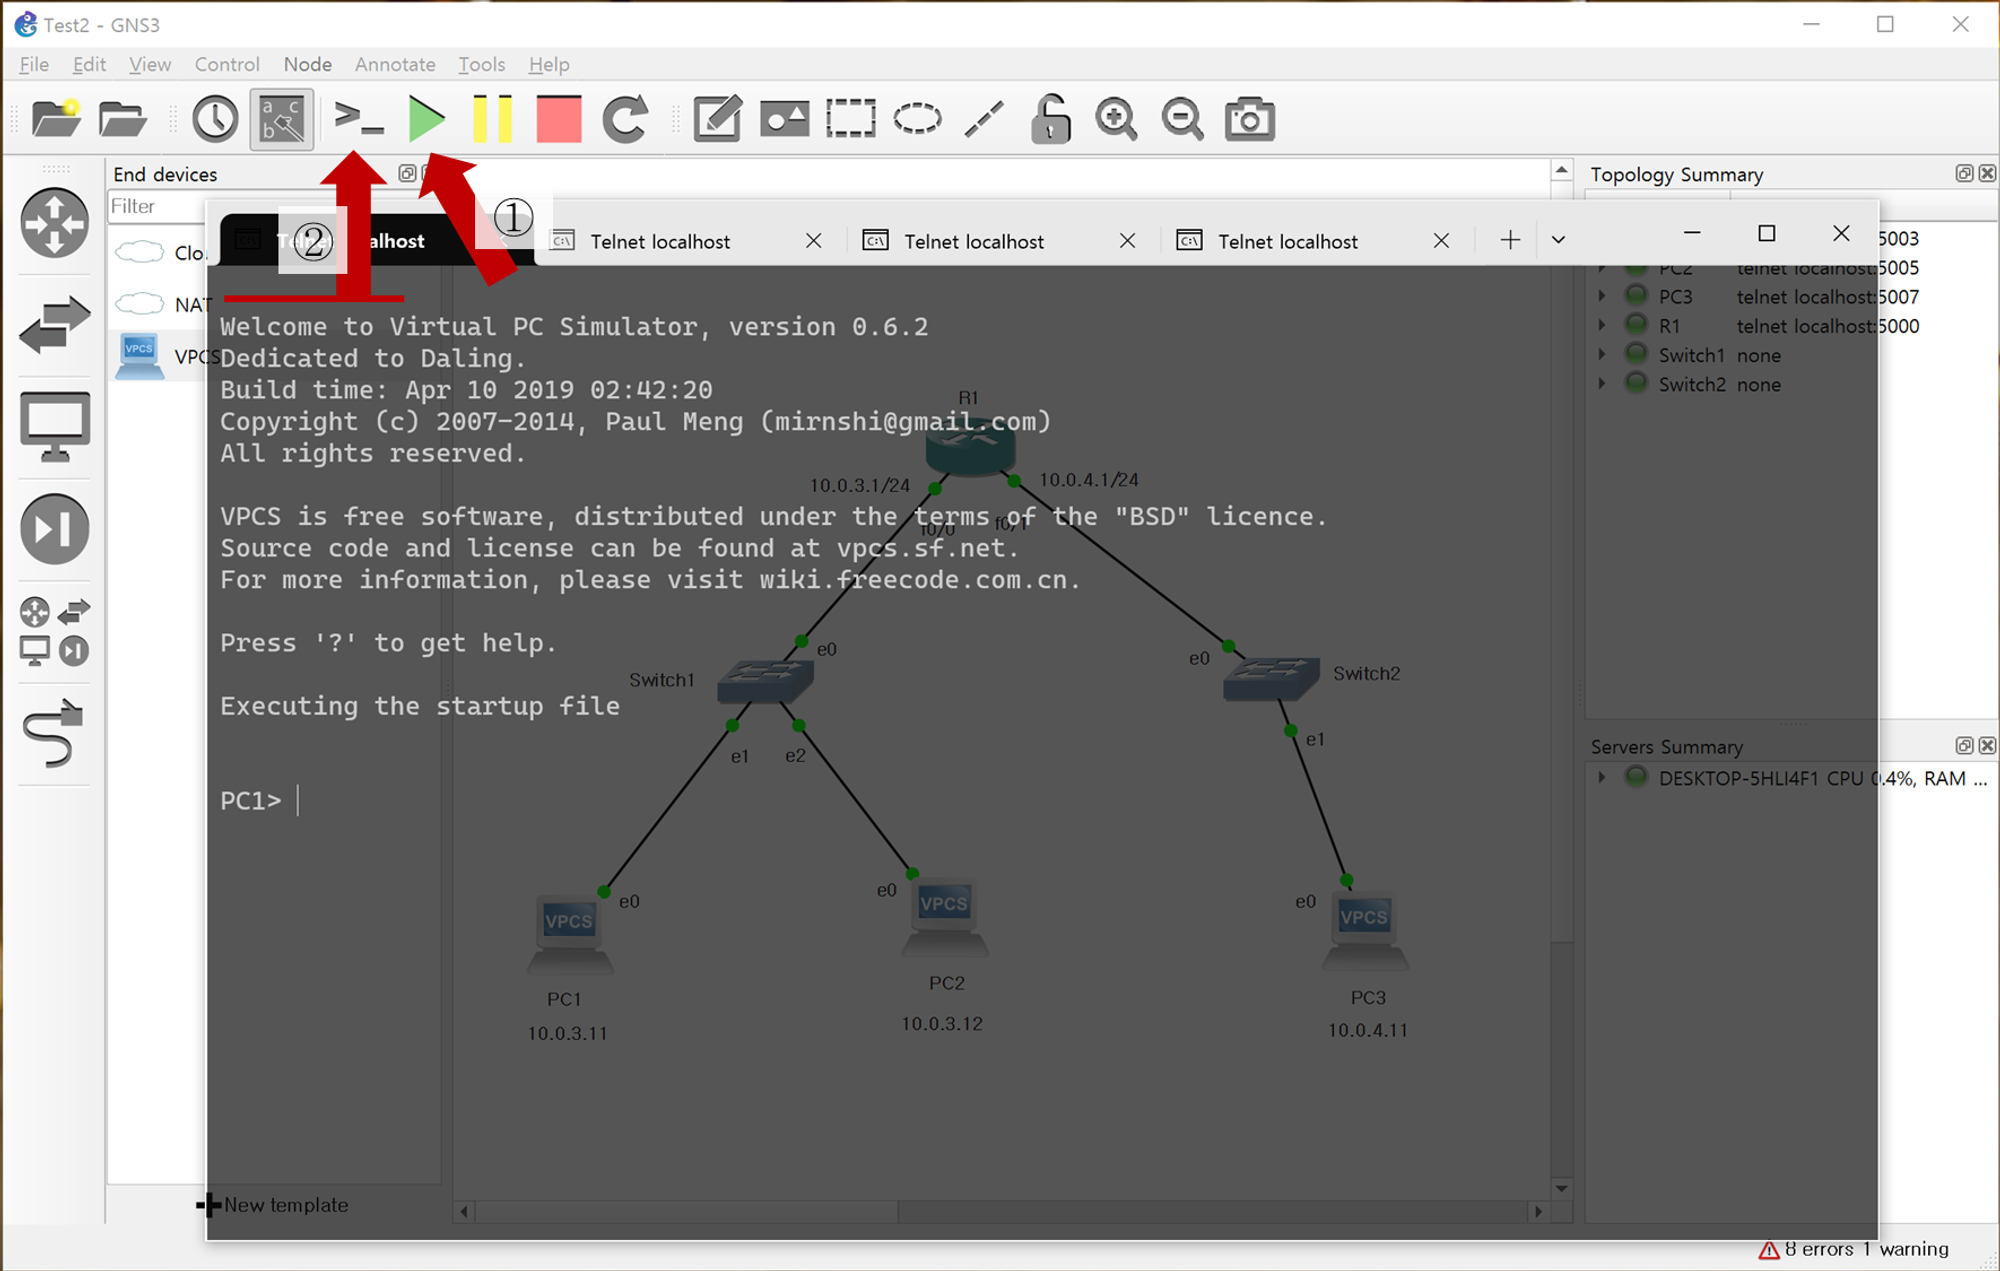
Task: Click the canvas scroll up arrow
Action: click(1561, 170)
